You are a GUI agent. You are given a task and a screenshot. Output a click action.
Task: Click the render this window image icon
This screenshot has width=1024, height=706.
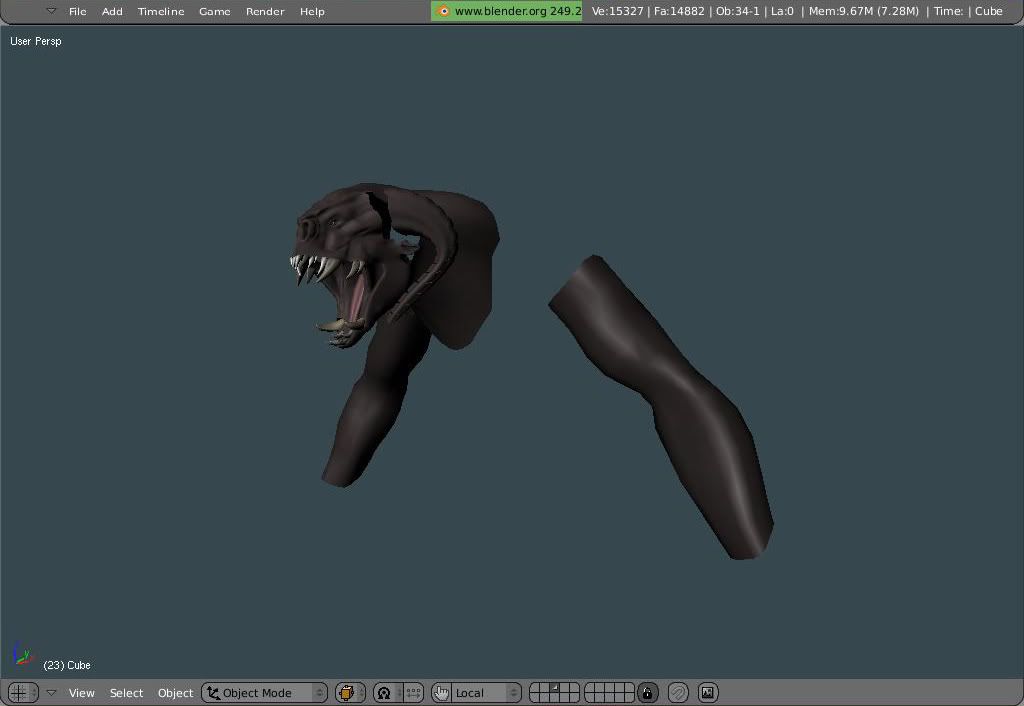coord(708,693)
